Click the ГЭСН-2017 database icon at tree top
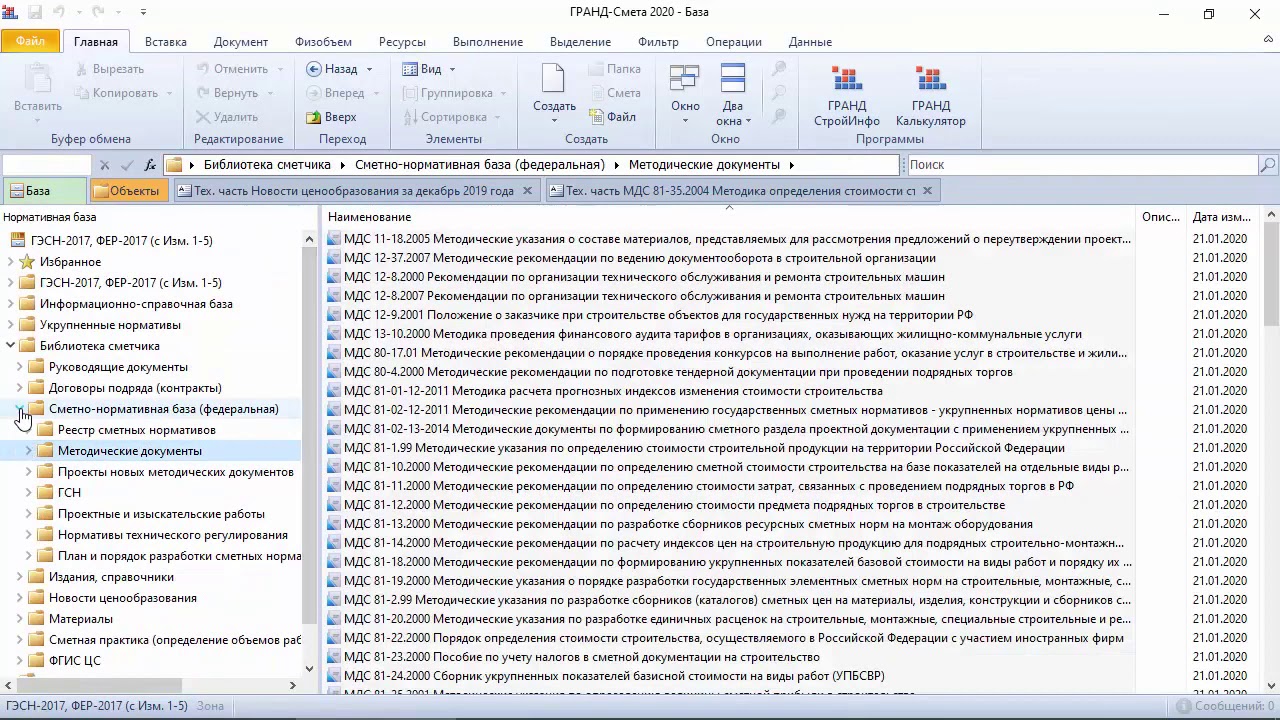Viewport: 1280px width, 720px height. [x=17, y=241]
